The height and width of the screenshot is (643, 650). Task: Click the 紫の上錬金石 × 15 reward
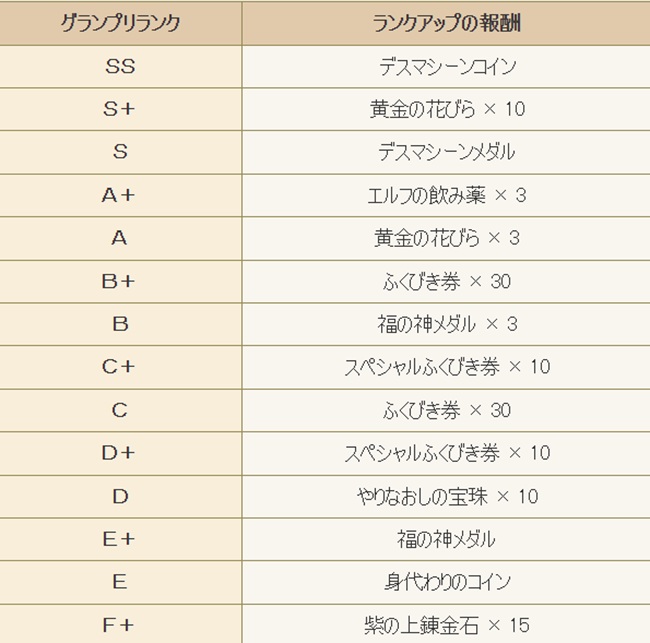(x=447, y=625)
